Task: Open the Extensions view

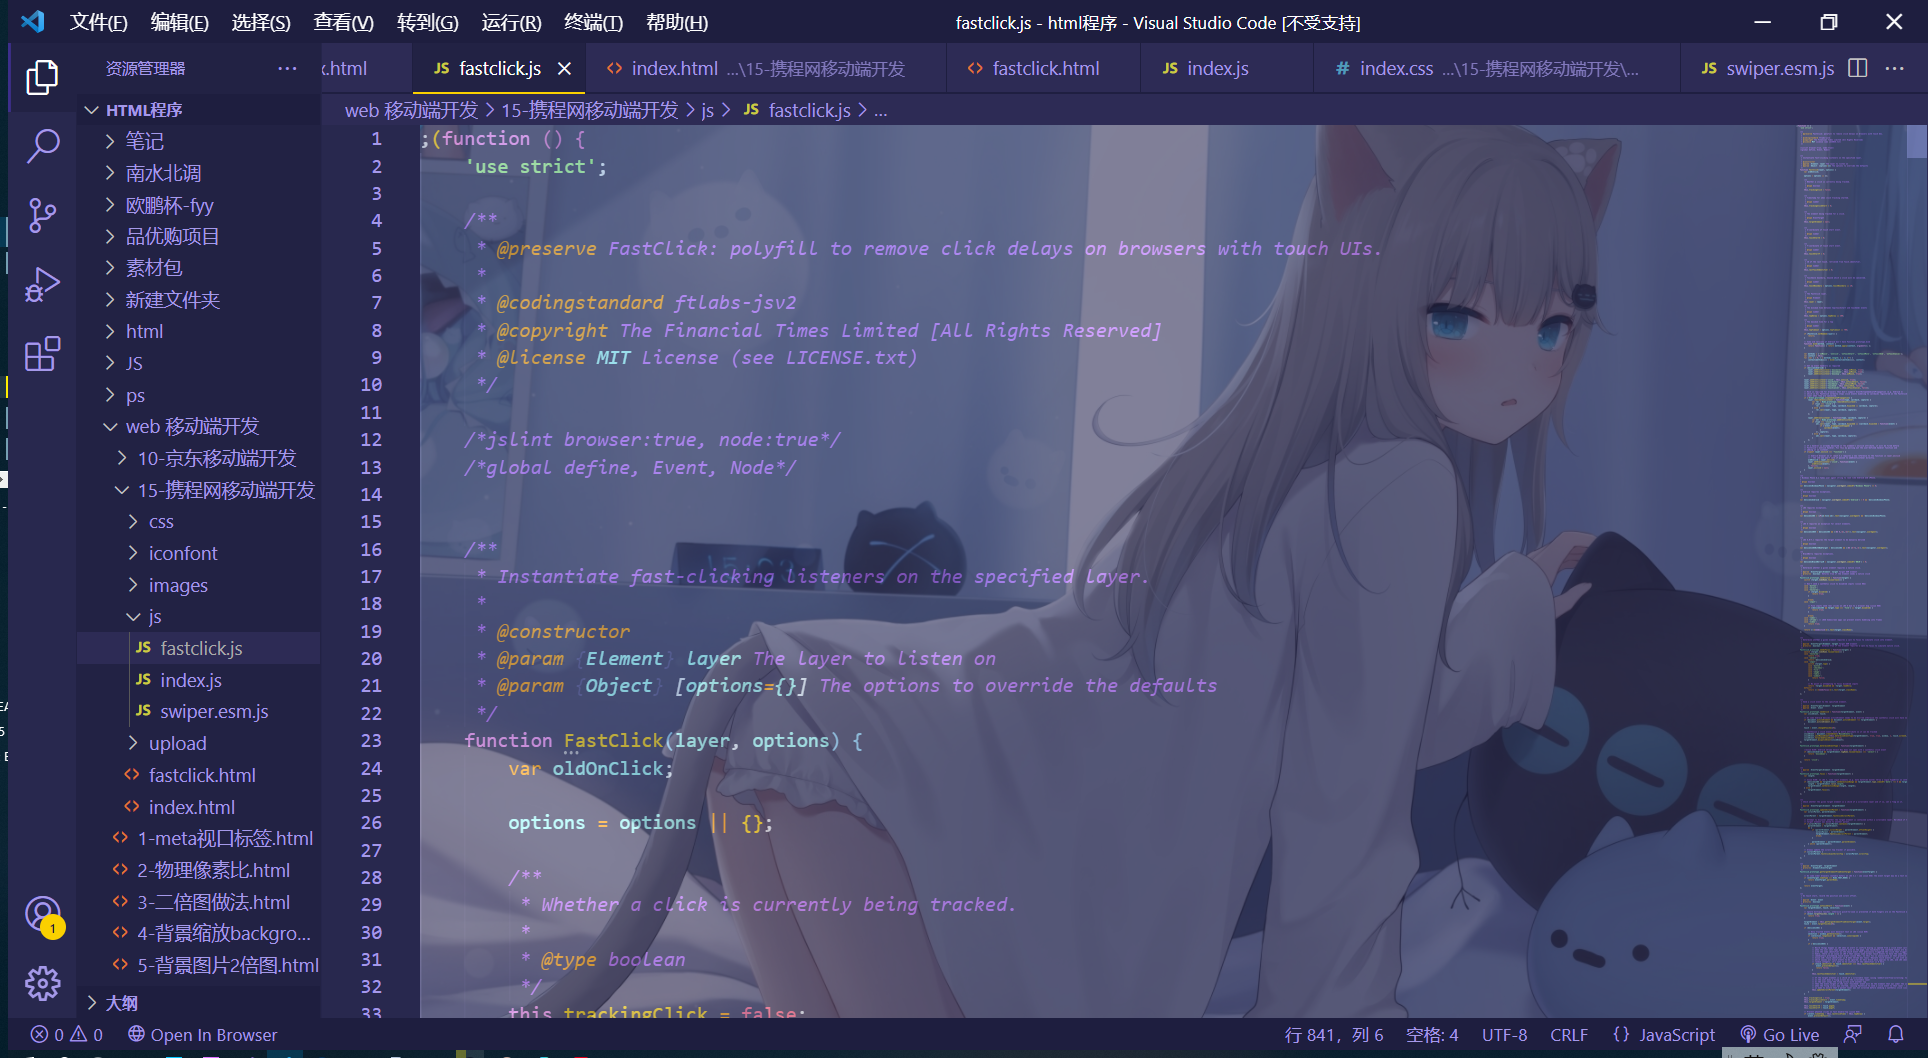Action: [x=43, y=353]
